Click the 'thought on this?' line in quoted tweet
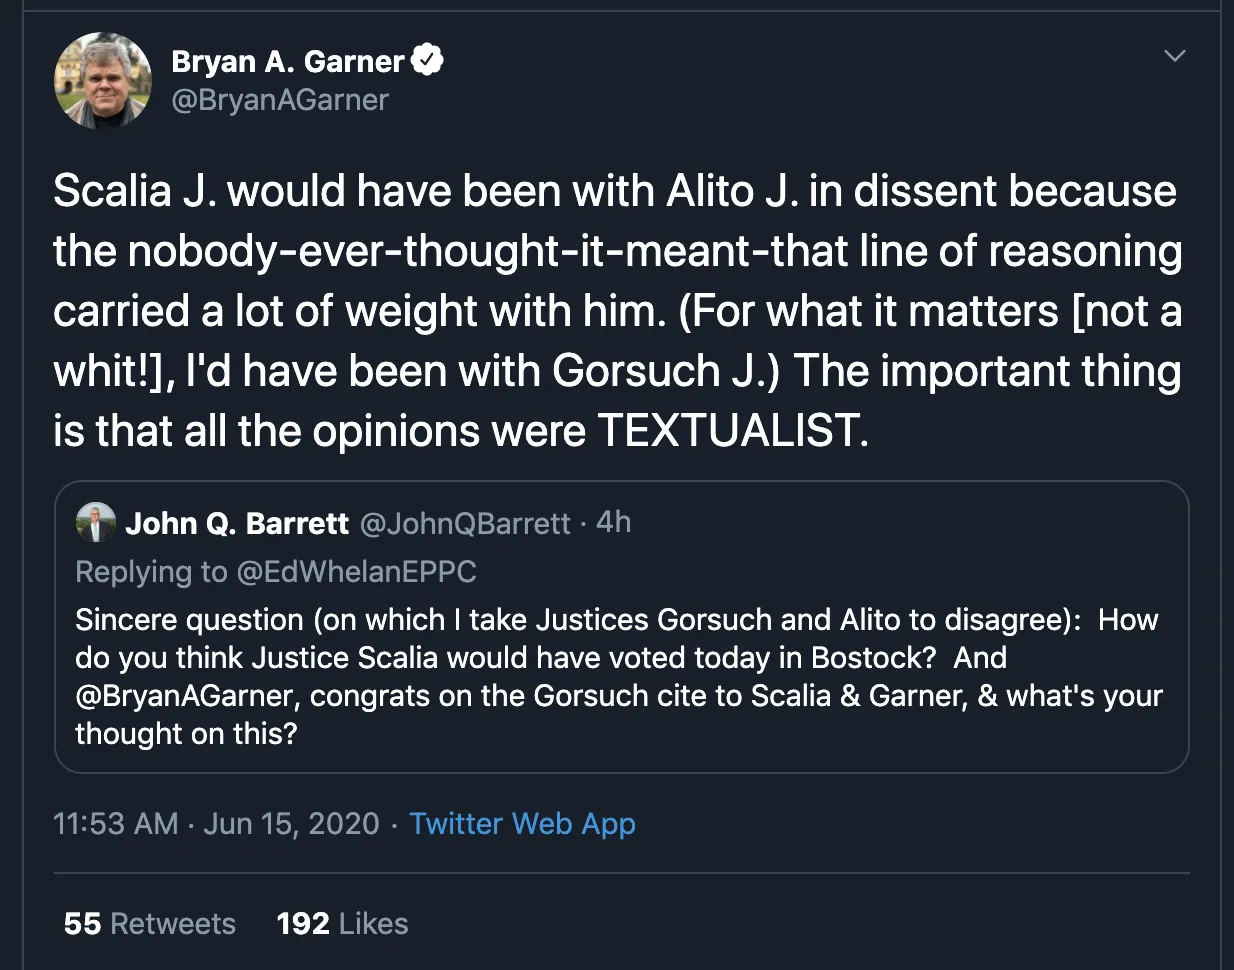The image size is (1234, 970). [x=186, y=734]
